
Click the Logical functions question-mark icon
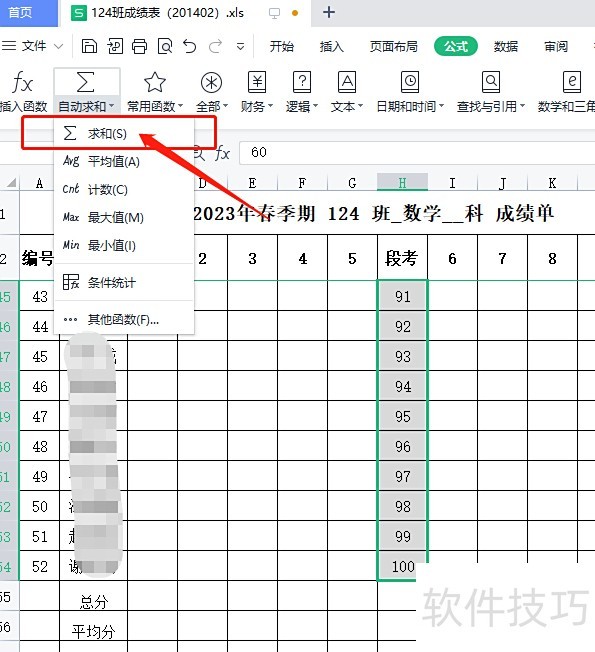[302, 82]
